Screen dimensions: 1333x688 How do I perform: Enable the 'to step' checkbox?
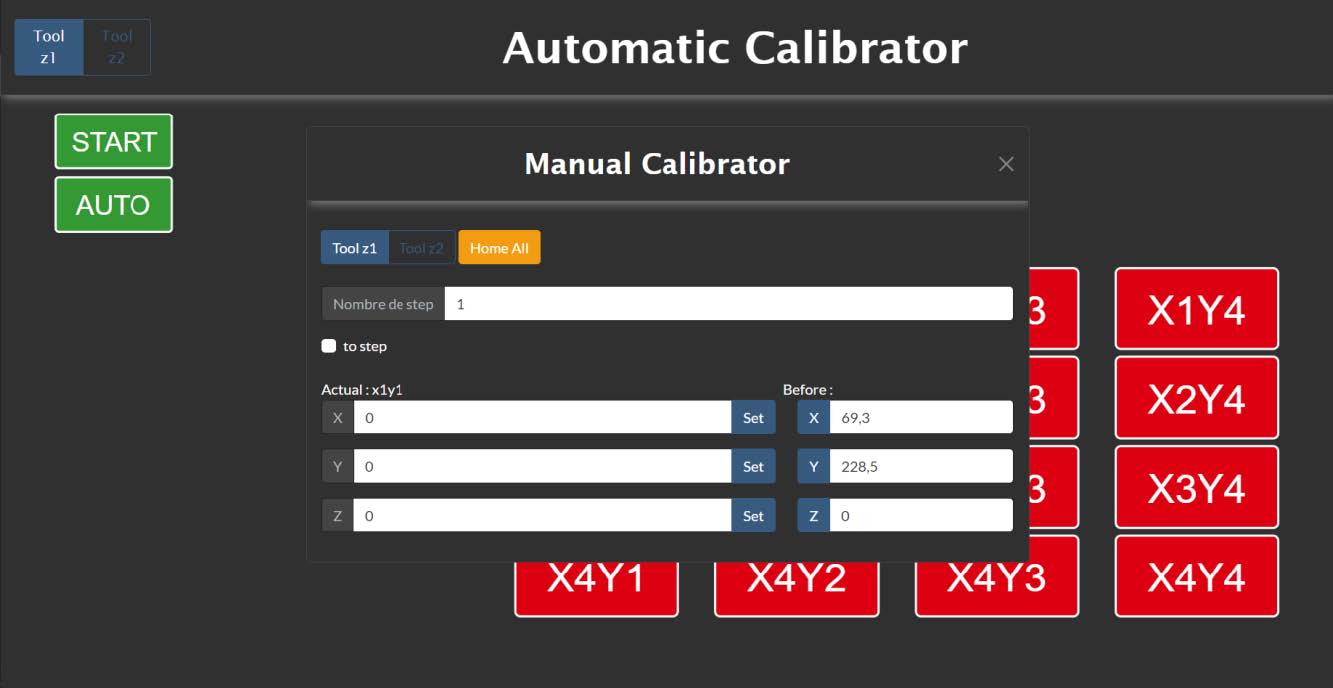pyautogui.click(x=329, y=345)
